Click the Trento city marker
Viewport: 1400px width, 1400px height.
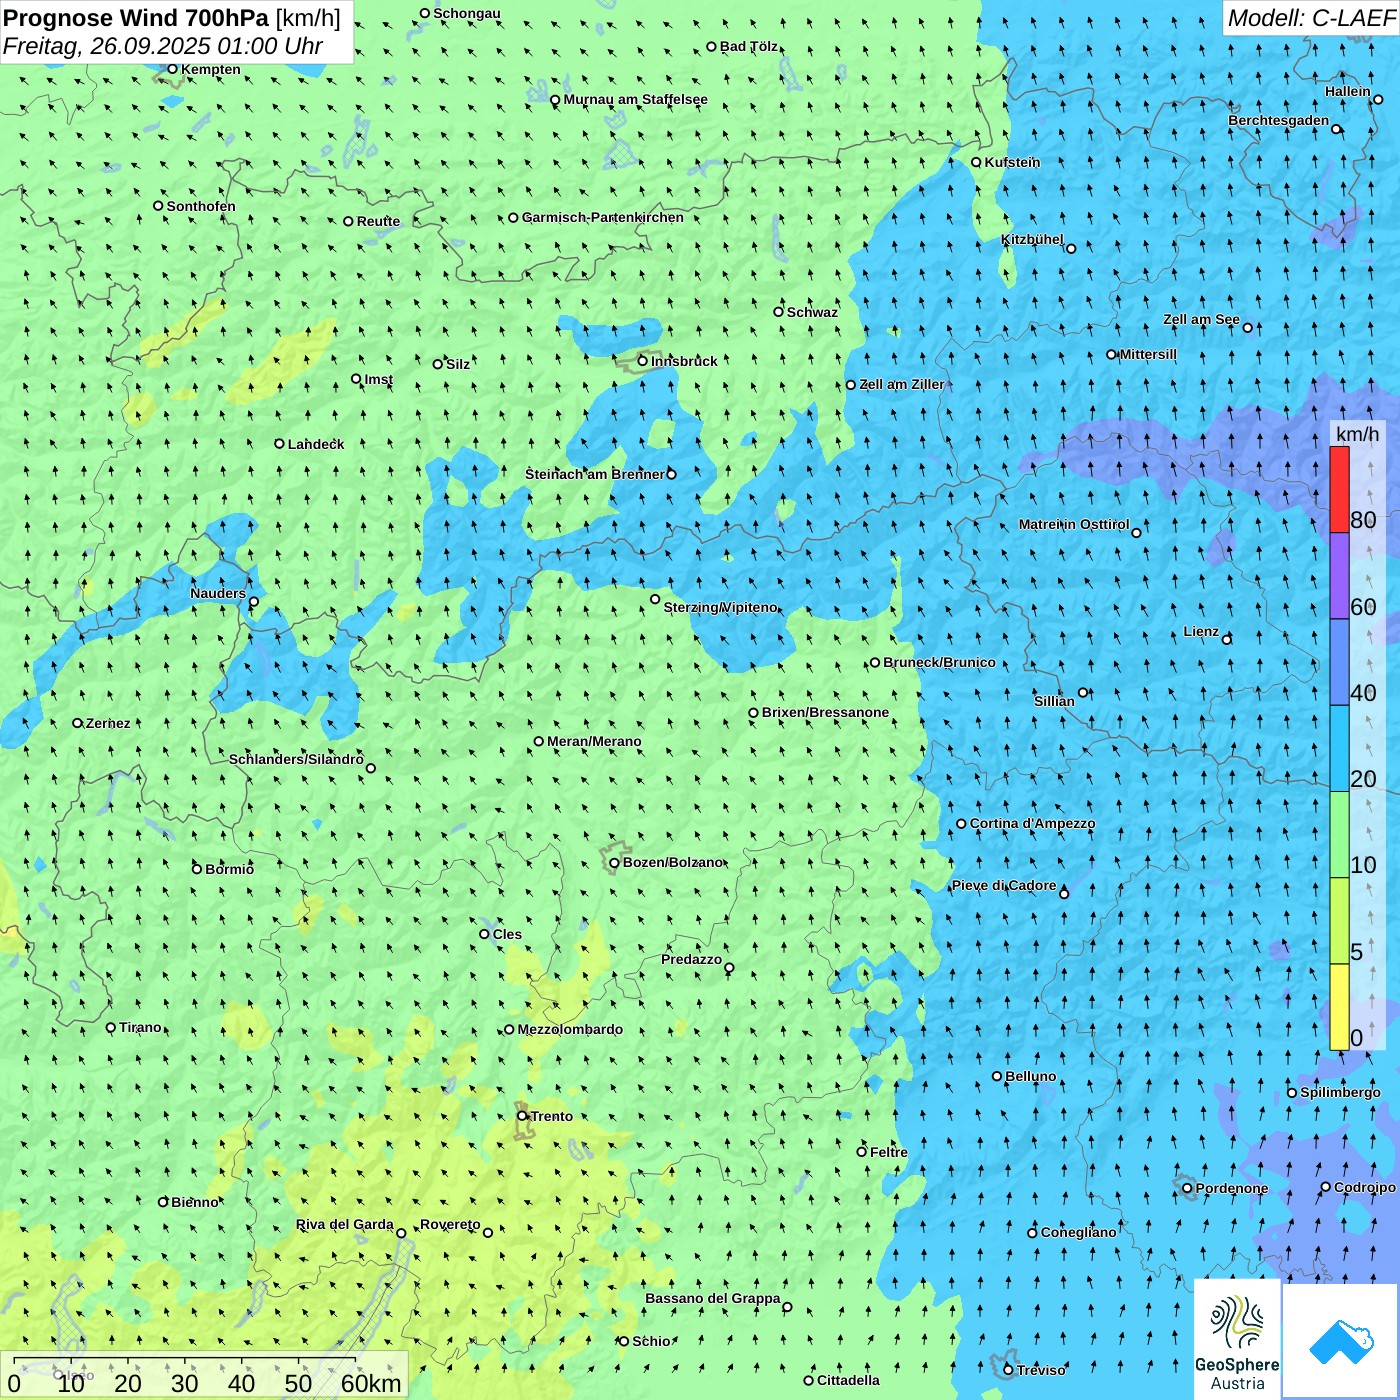tap(522, 1116)
